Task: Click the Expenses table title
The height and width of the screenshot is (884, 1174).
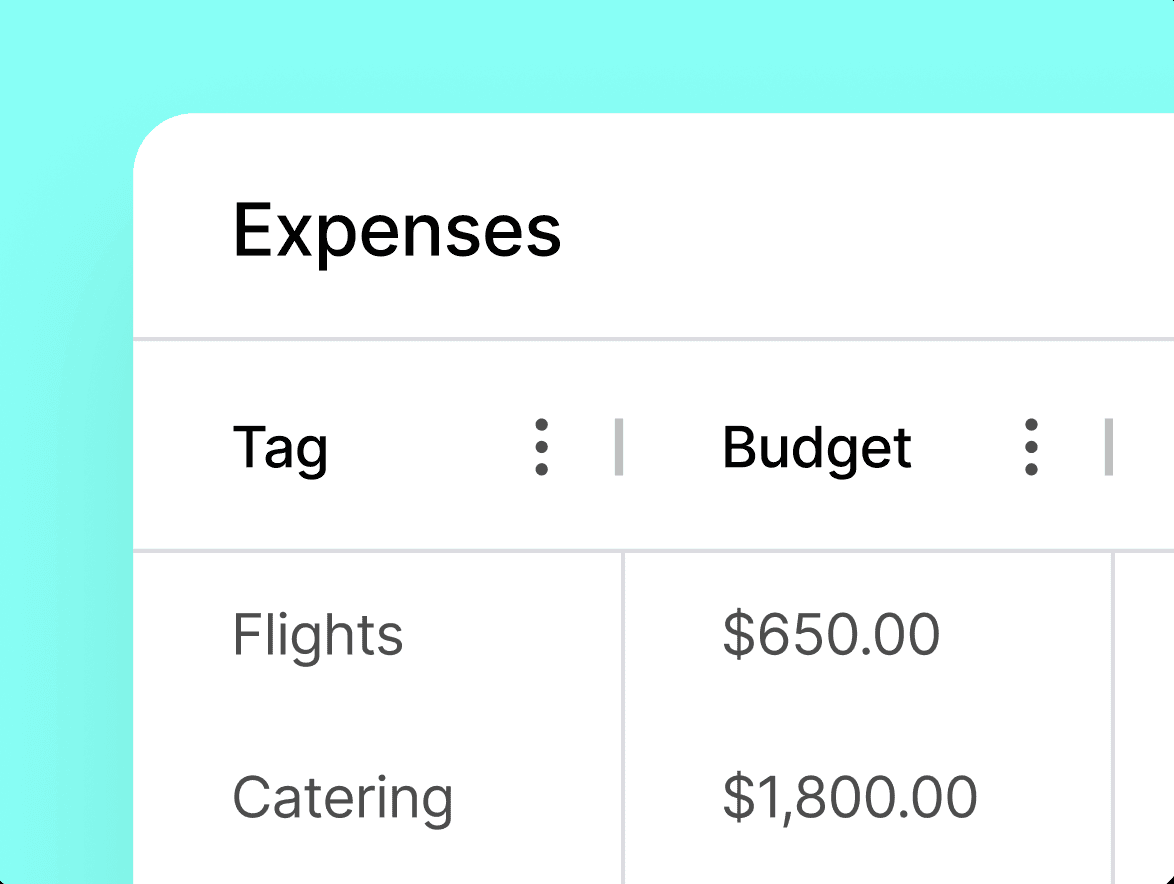Action: [397, 231]
